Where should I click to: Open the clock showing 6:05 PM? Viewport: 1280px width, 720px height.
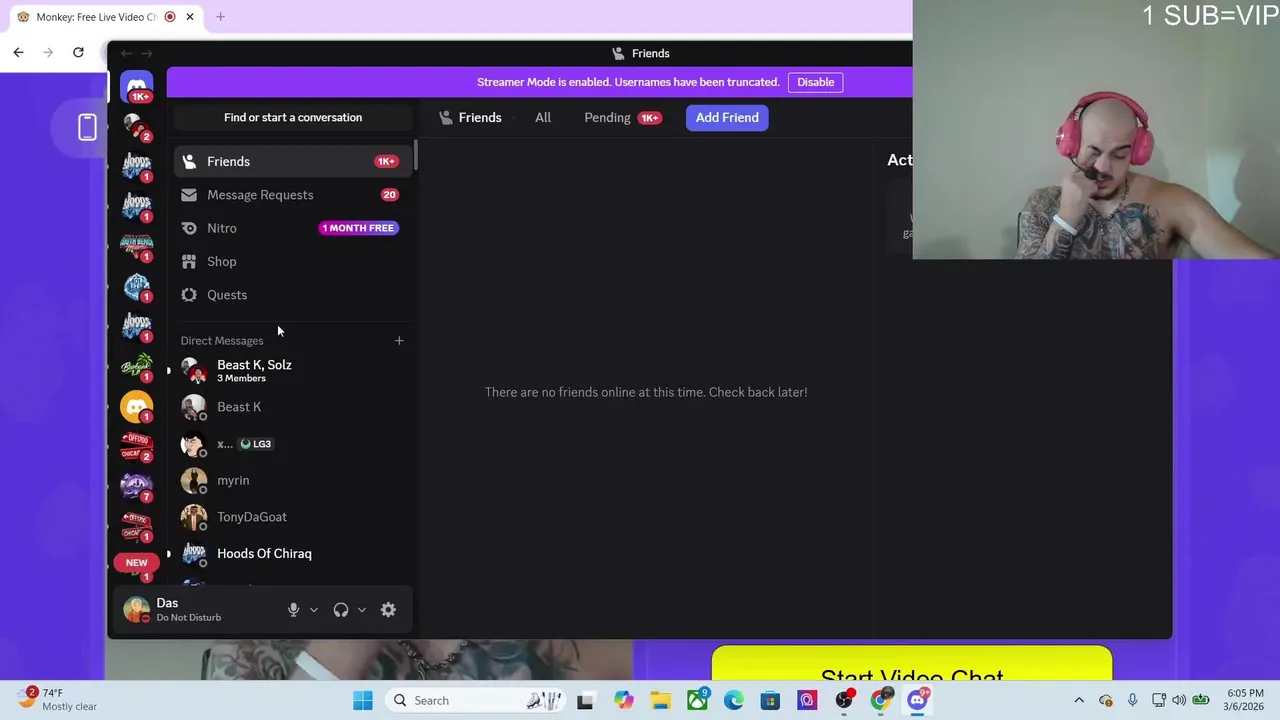pos(1244,699)
